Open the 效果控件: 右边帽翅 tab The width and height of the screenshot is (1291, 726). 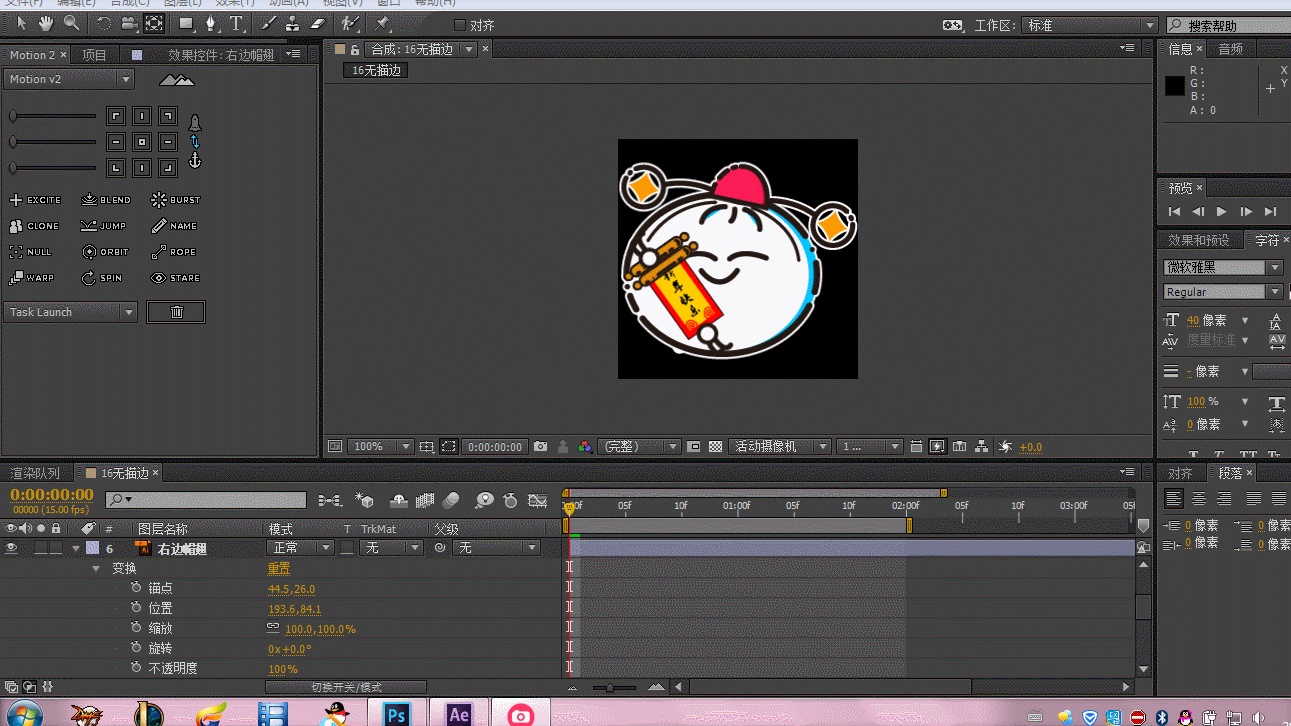pyautogui.click(x=221, y=55)
